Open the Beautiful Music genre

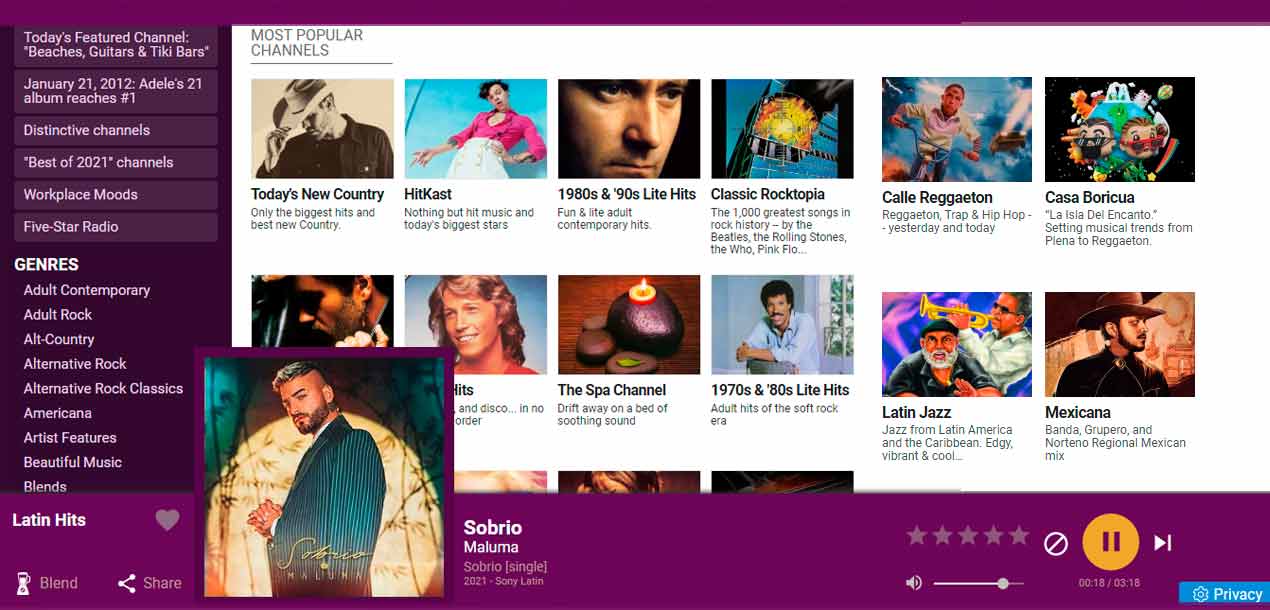coord(73,462)
